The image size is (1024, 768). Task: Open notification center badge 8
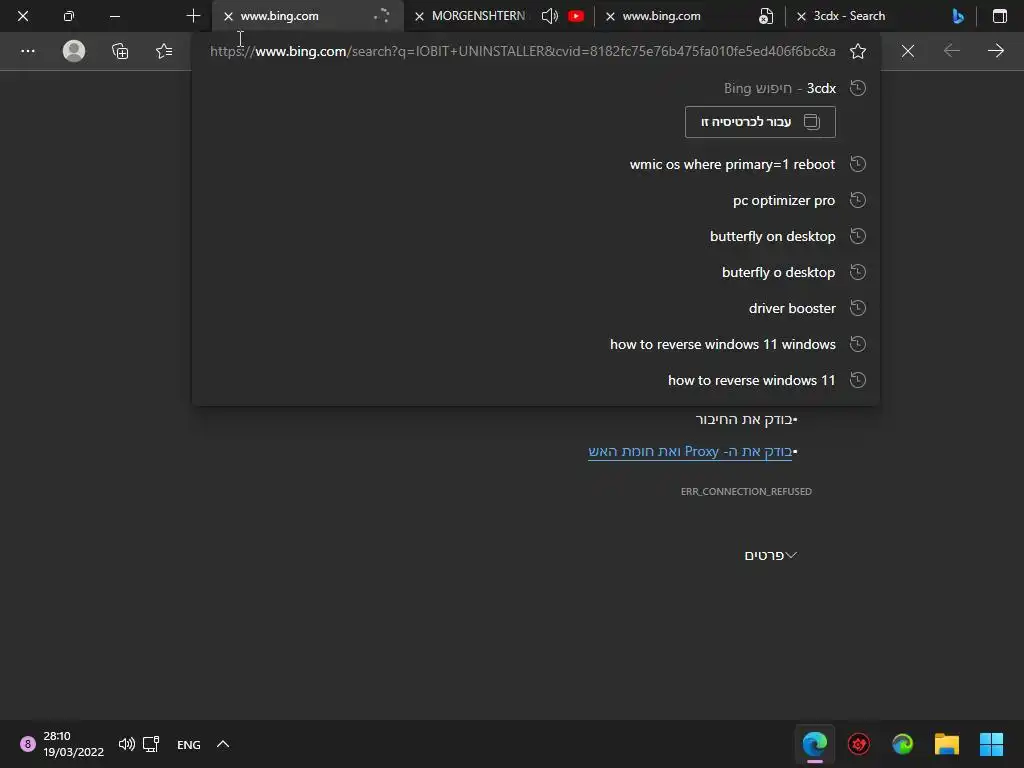[27, 744]
